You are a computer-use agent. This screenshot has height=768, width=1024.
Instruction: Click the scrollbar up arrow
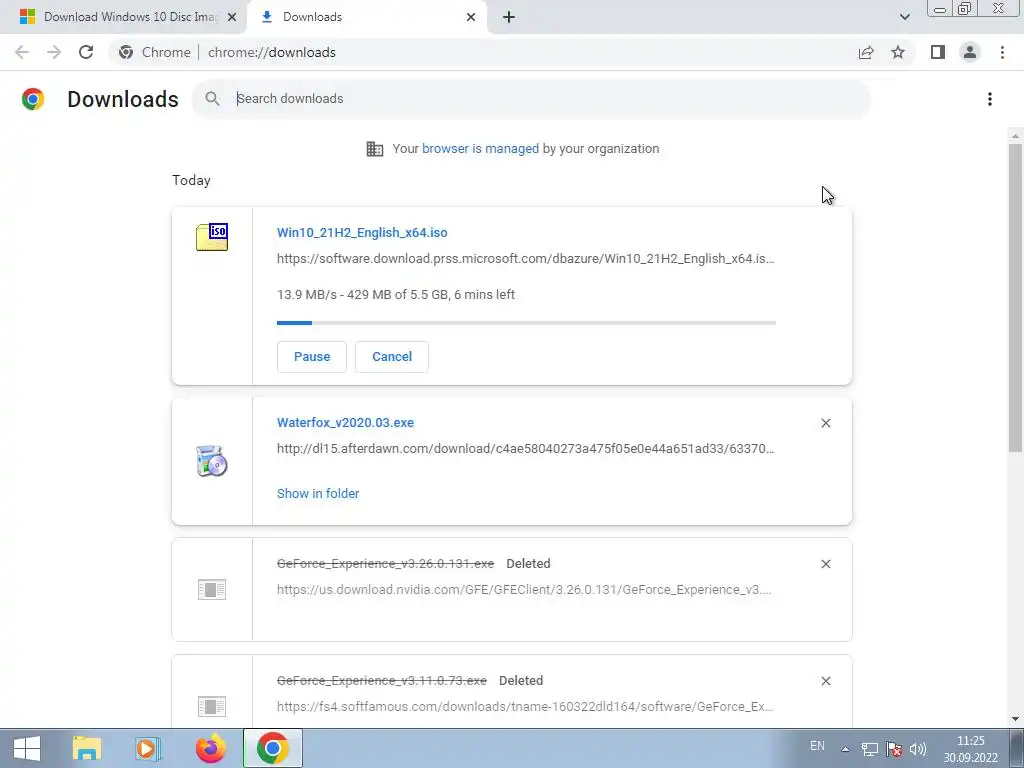tap(1015, 136)
